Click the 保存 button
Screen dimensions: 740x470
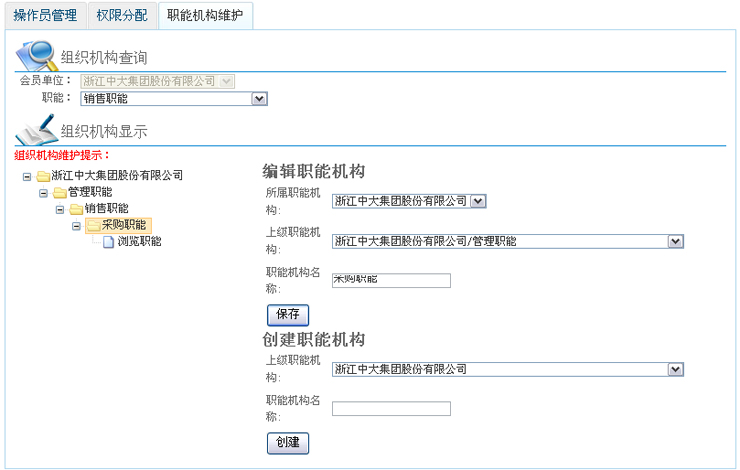pyautogui.click(x=288, y=315)
